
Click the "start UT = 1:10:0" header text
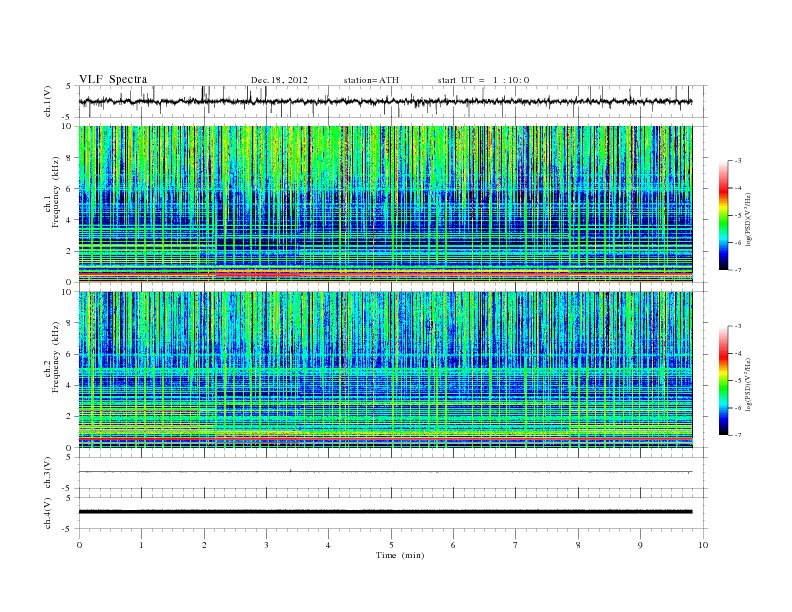click(x=483, y=80)
